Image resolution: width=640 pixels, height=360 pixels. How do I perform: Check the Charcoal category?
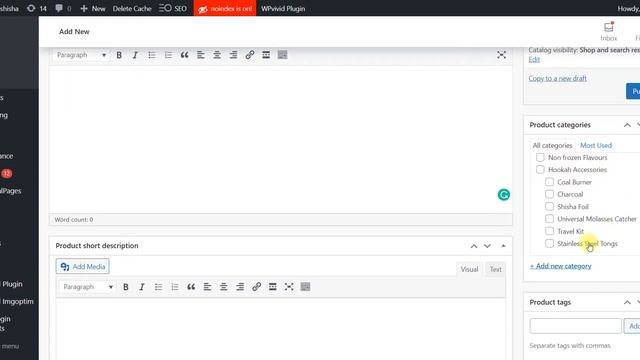549,194
